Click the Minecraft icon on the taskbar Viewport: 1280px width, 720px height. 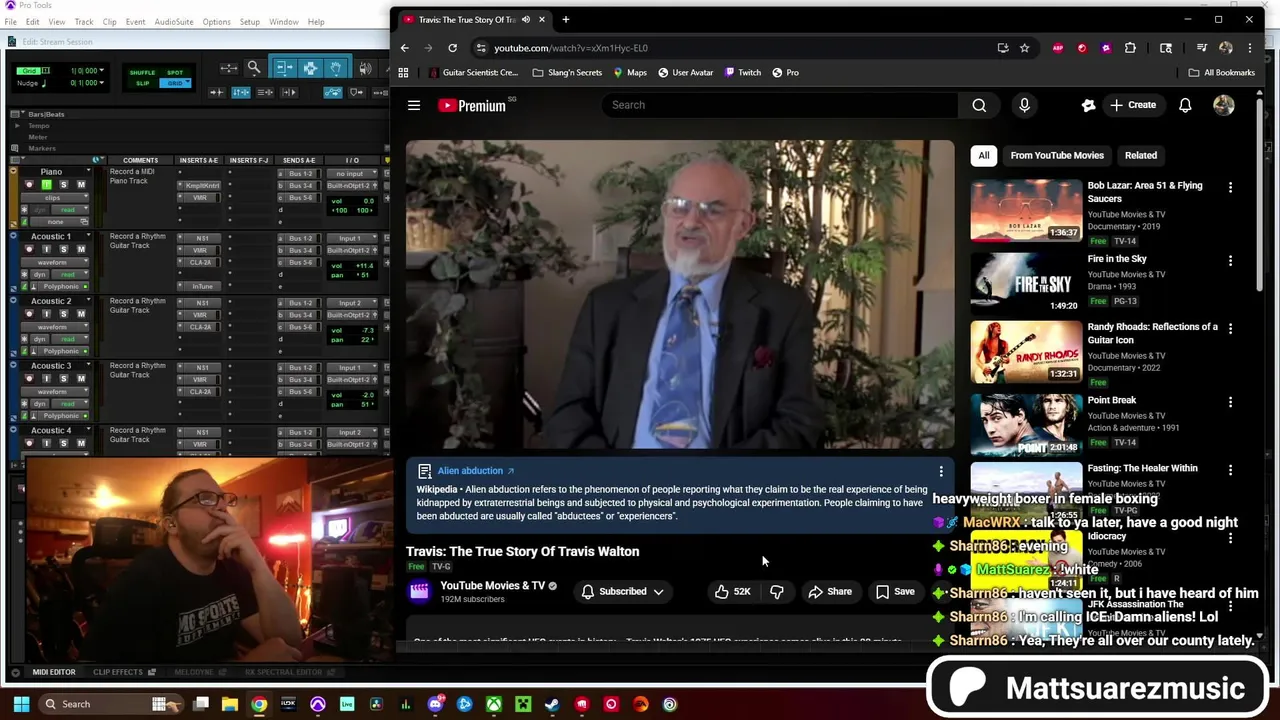523,704
